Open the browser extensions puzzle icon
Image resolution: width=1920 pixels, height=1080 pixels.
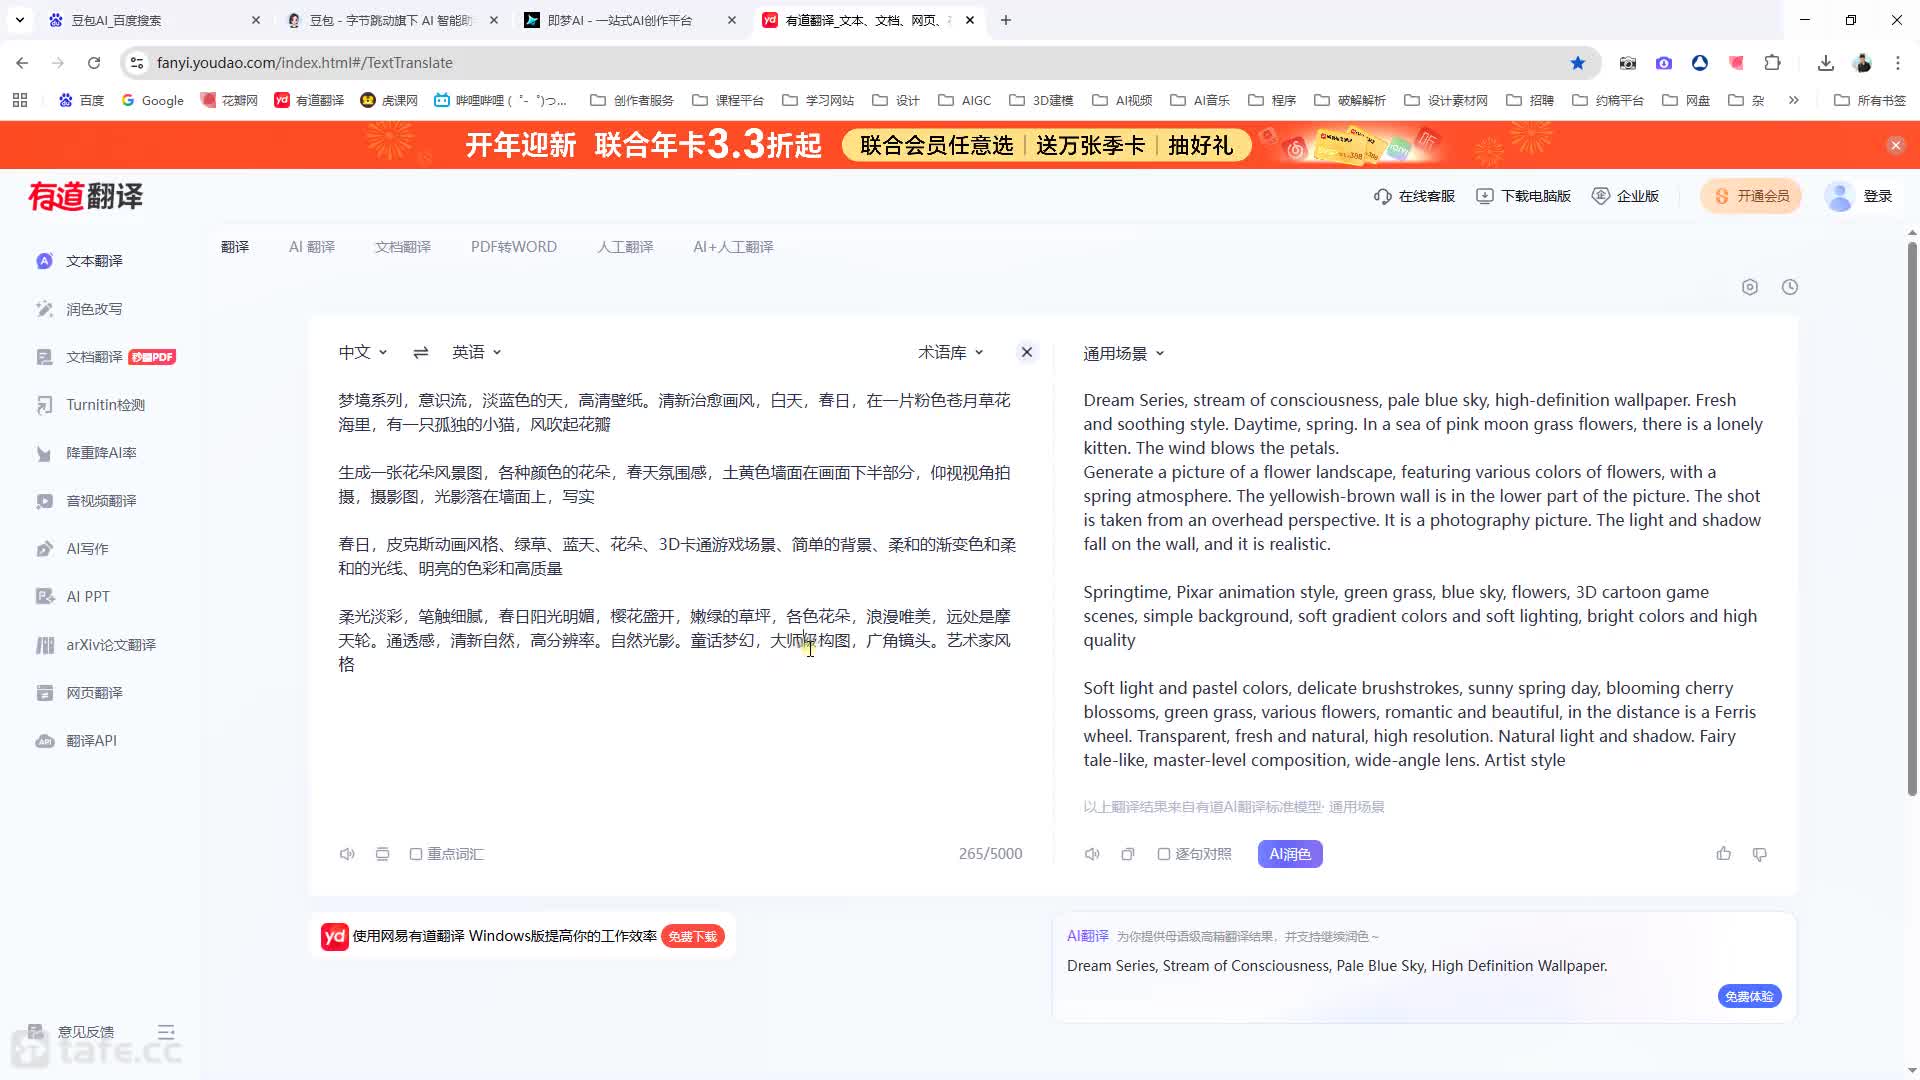pyautogui.click(x=1773, y=63)
